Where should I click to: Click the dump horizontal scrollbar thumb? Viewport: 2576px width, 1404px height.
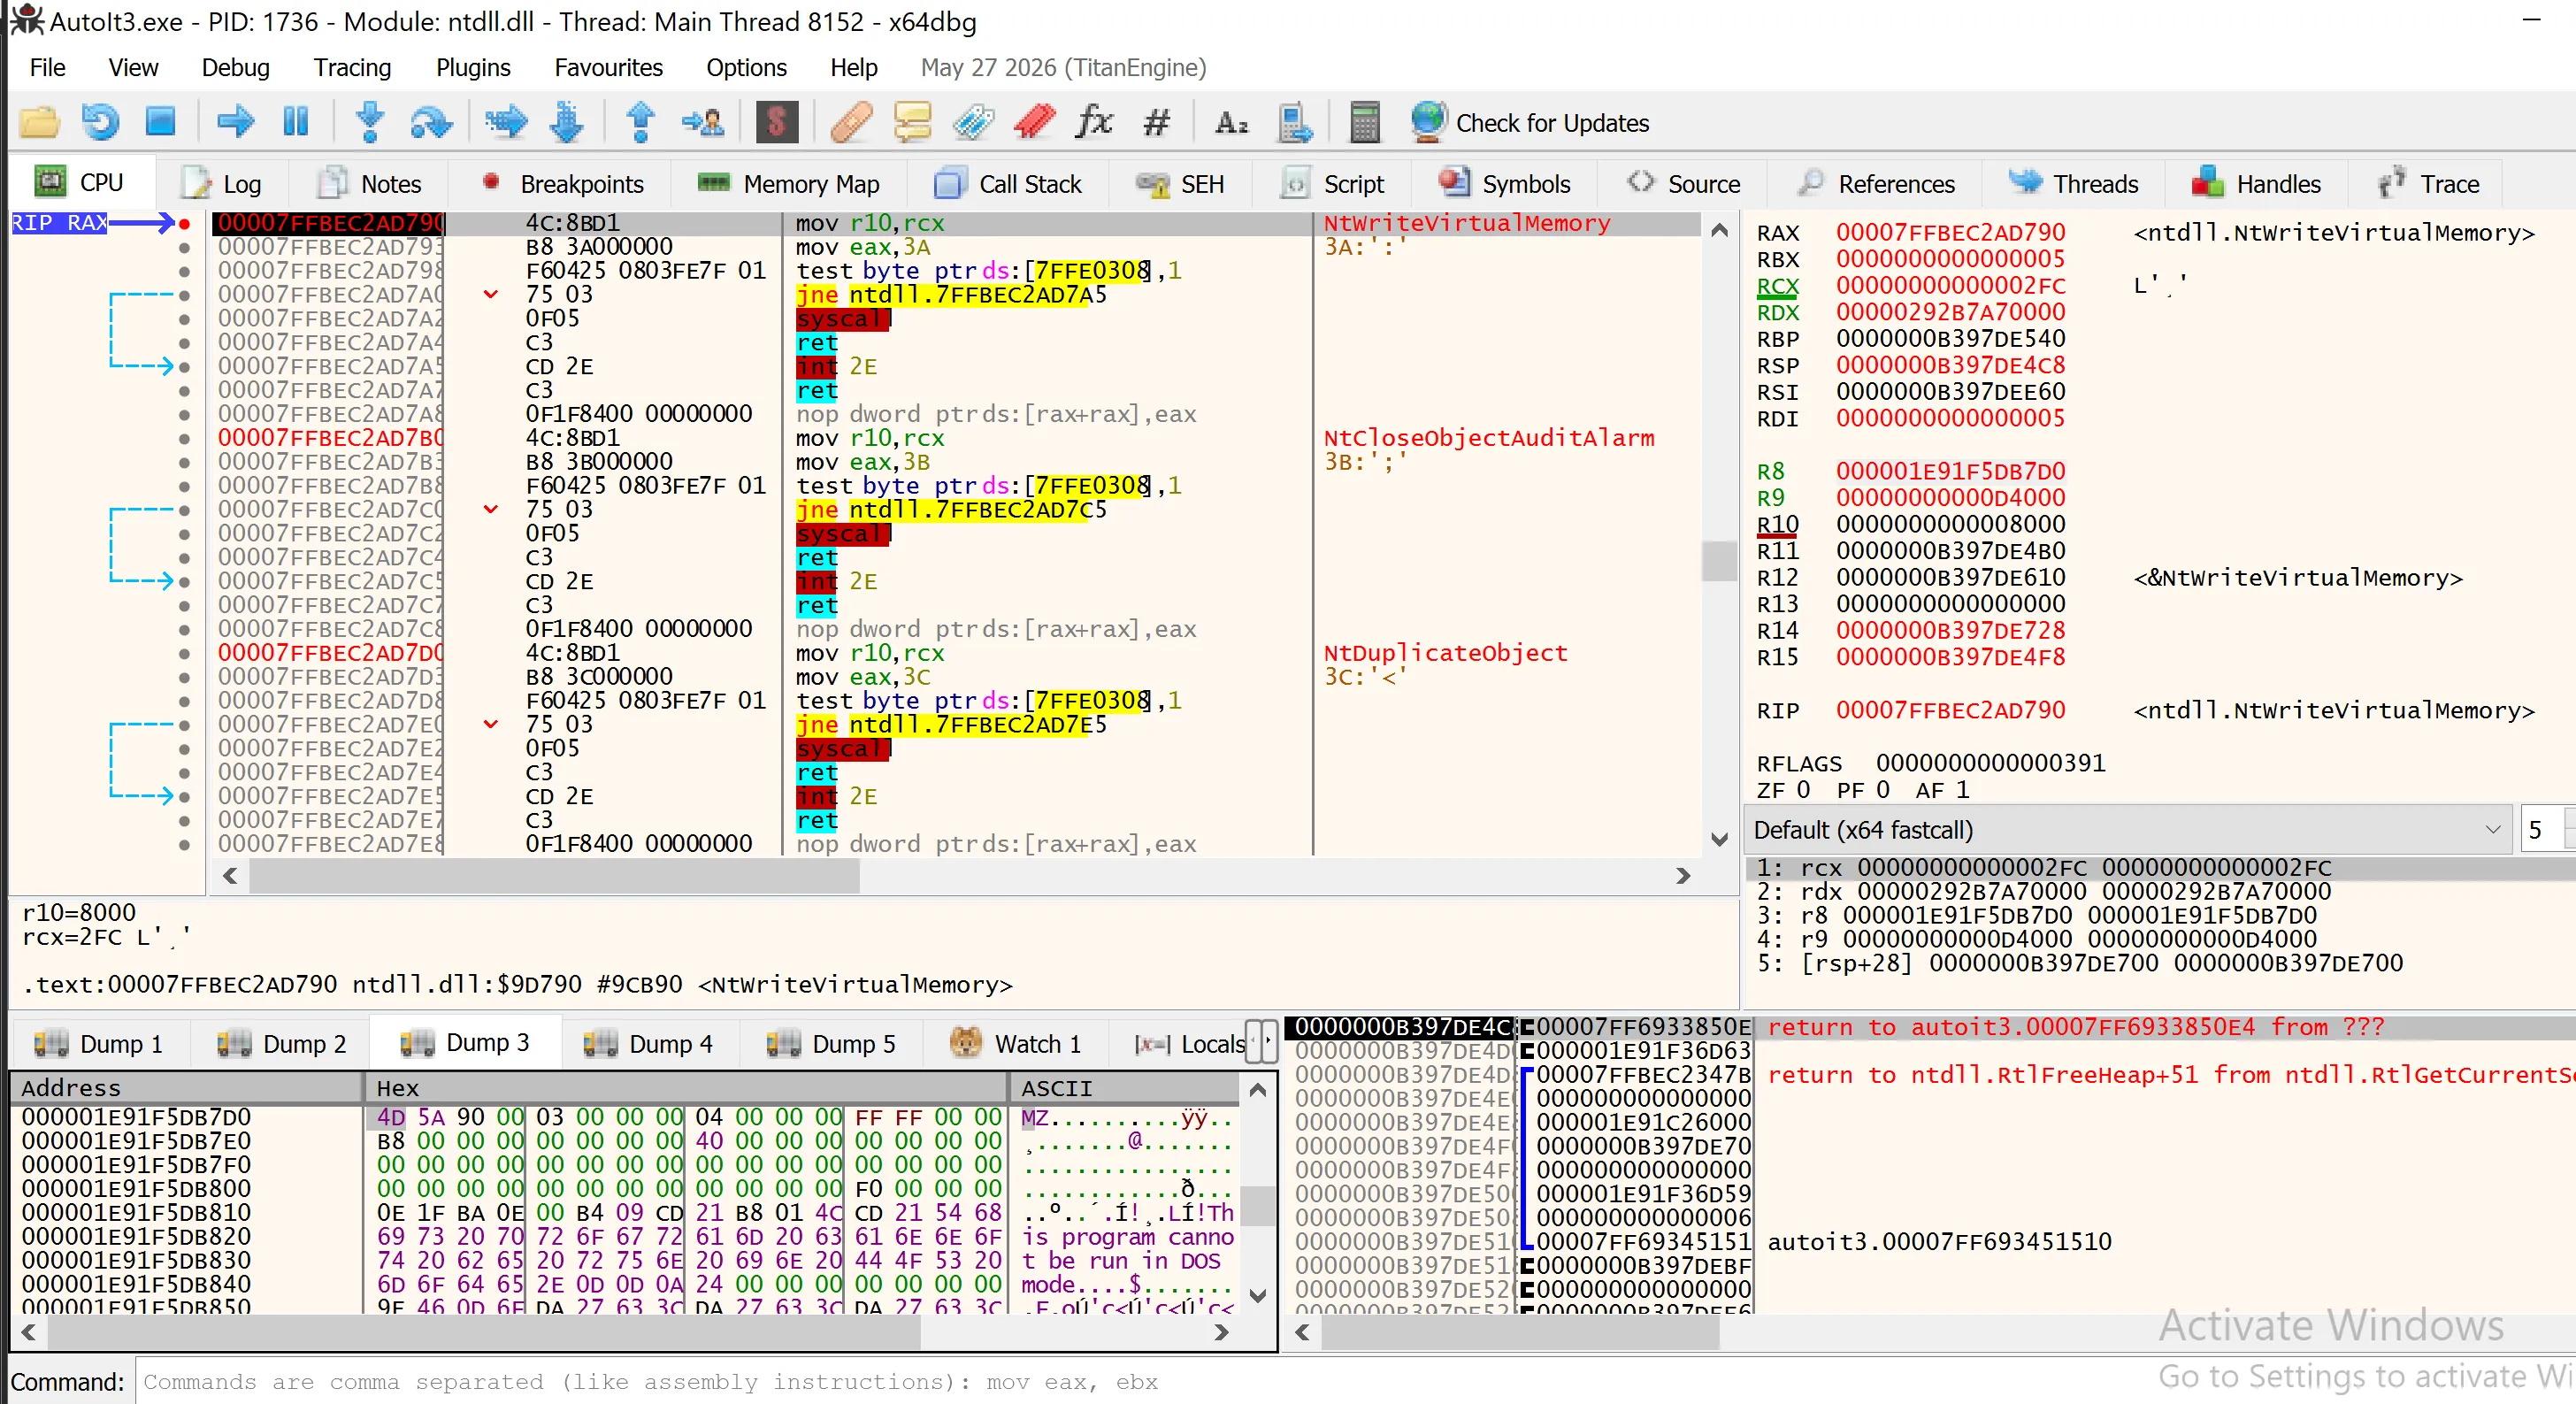(484, 1333)
